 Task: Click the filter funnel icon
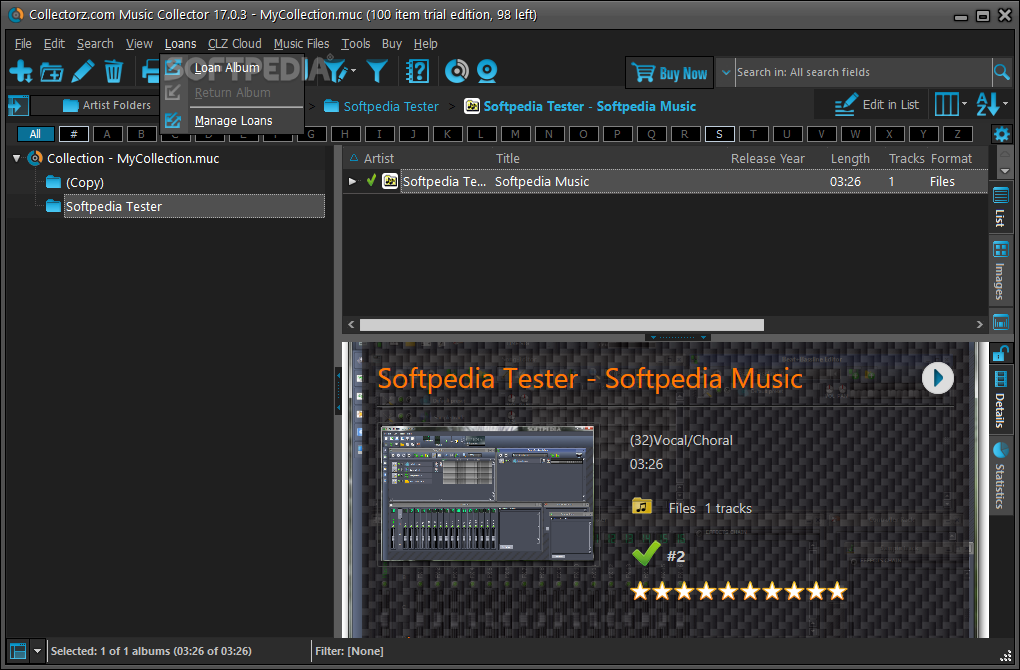[x=377, y=71]
